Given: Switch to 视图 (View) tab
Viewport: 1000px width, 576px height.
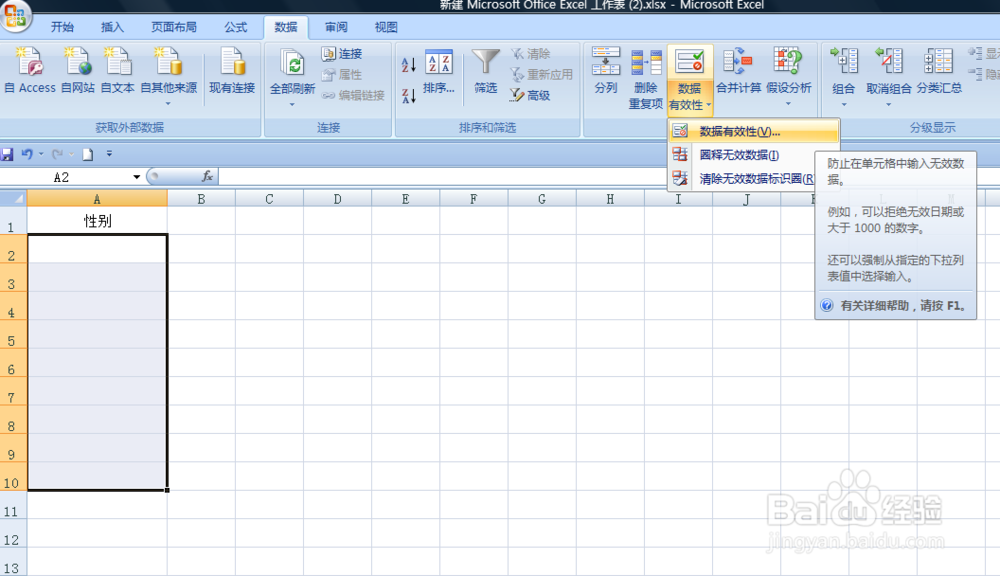Looking at the screenshot, I should click(386, 27).
